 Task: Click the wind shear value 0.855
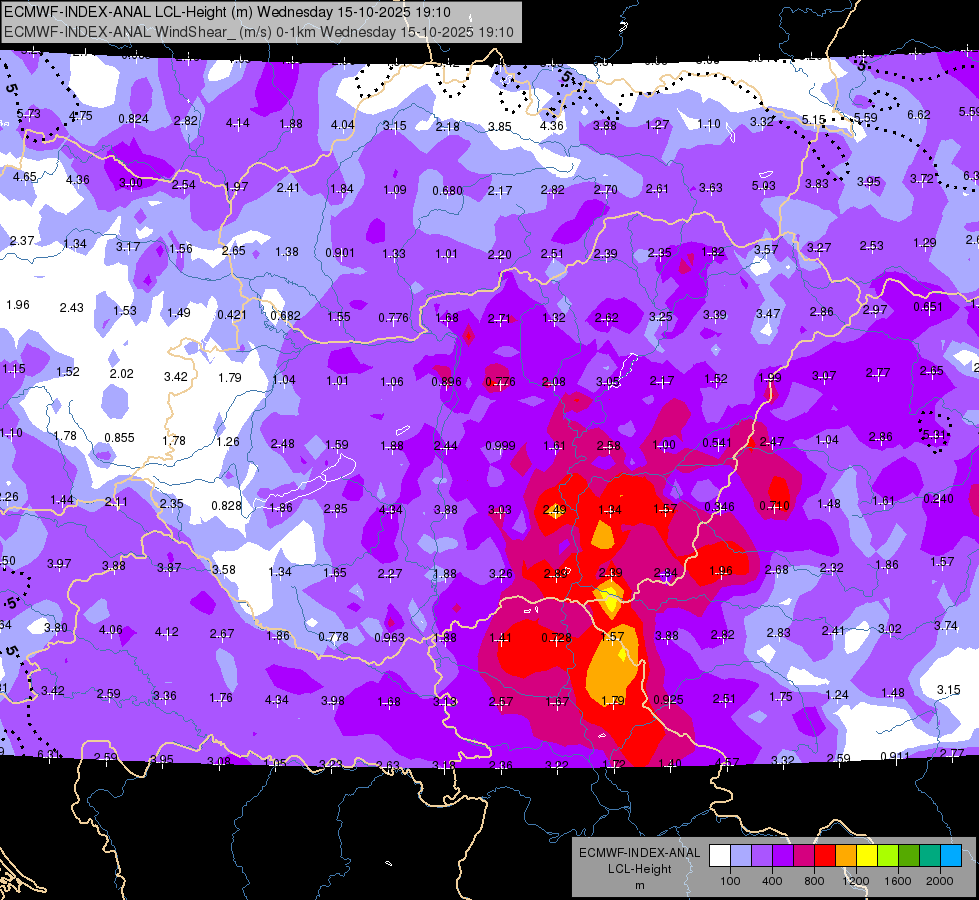click(x=119, y=438)
